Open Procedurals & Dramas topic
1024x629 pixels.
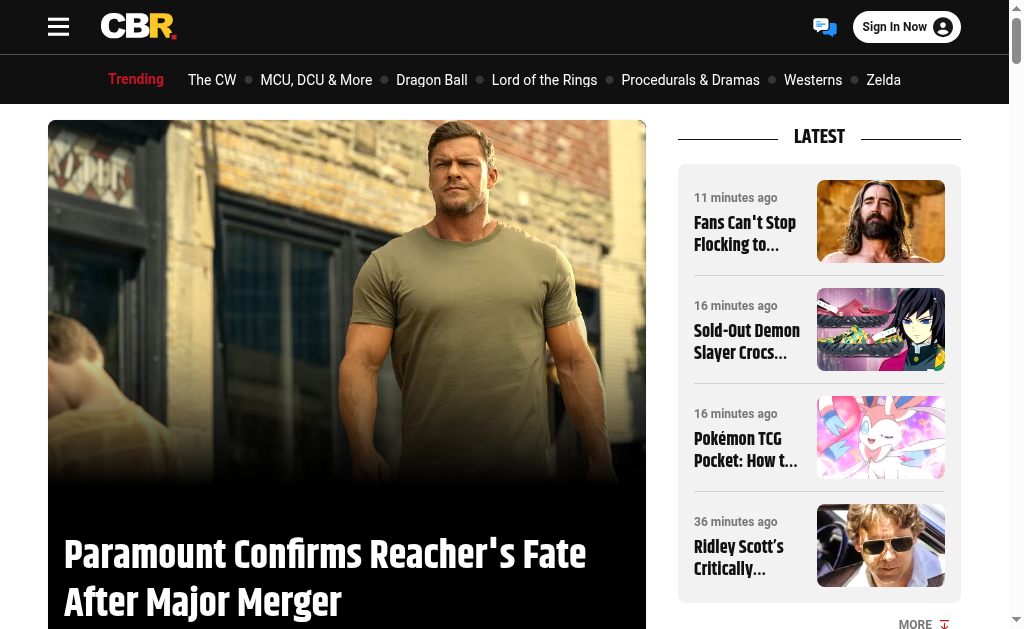pos(690,80)
